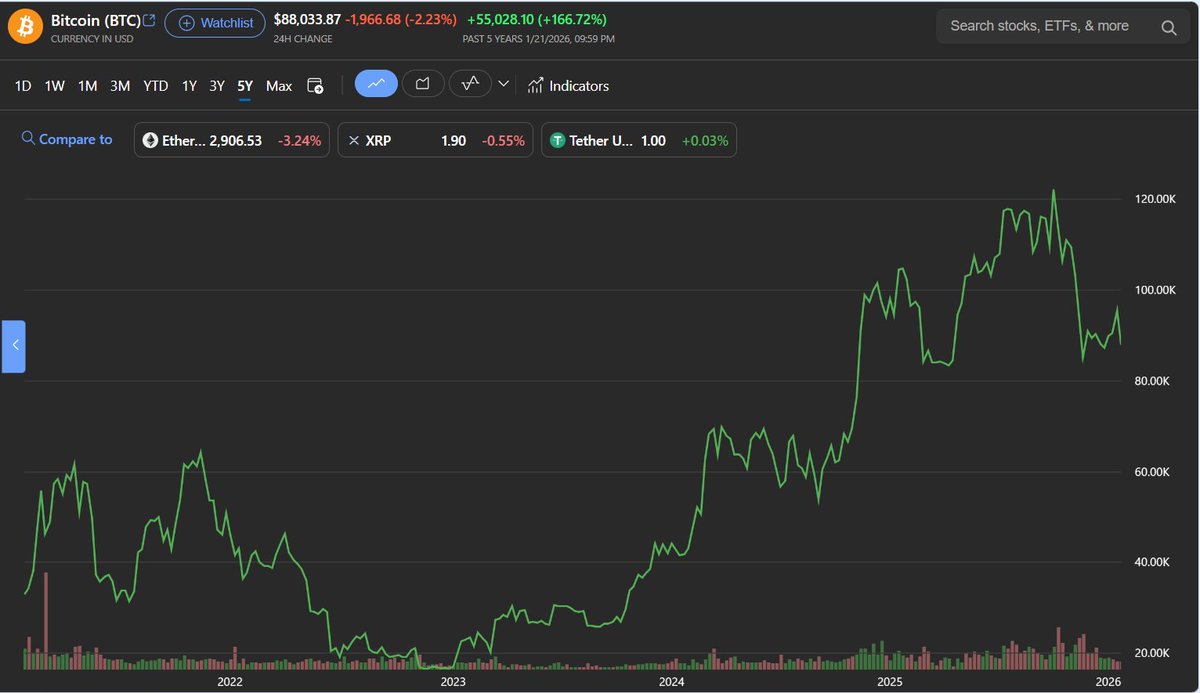Click the 100.00K axis label
The height and width of the screenshot is (693, 1200).
(1154, 290)
